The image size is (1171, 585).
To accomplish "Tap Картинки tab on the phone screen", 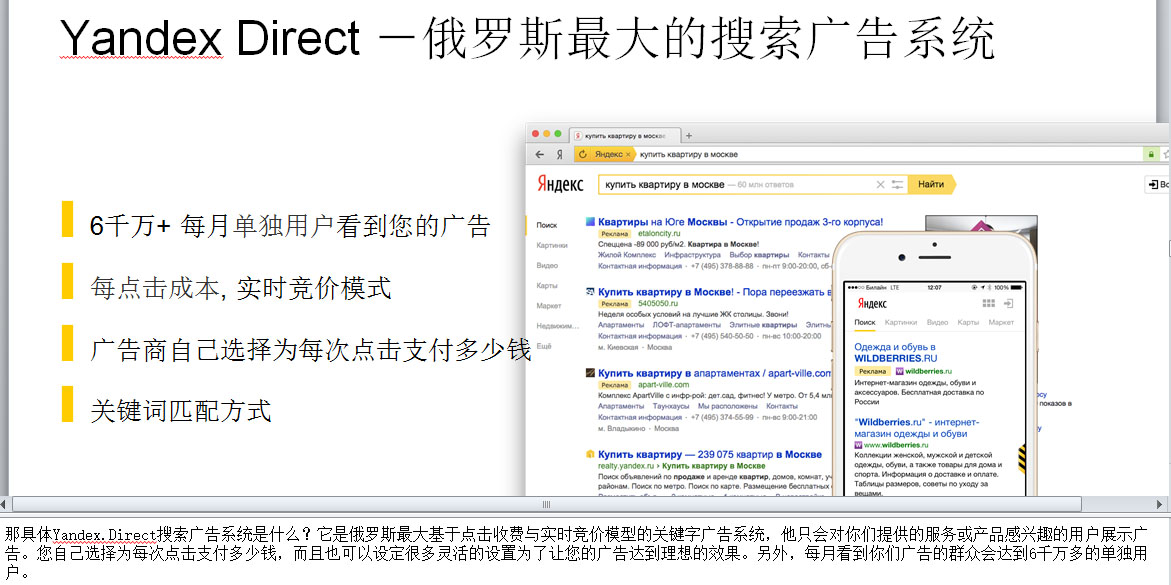I will [900, 322].
